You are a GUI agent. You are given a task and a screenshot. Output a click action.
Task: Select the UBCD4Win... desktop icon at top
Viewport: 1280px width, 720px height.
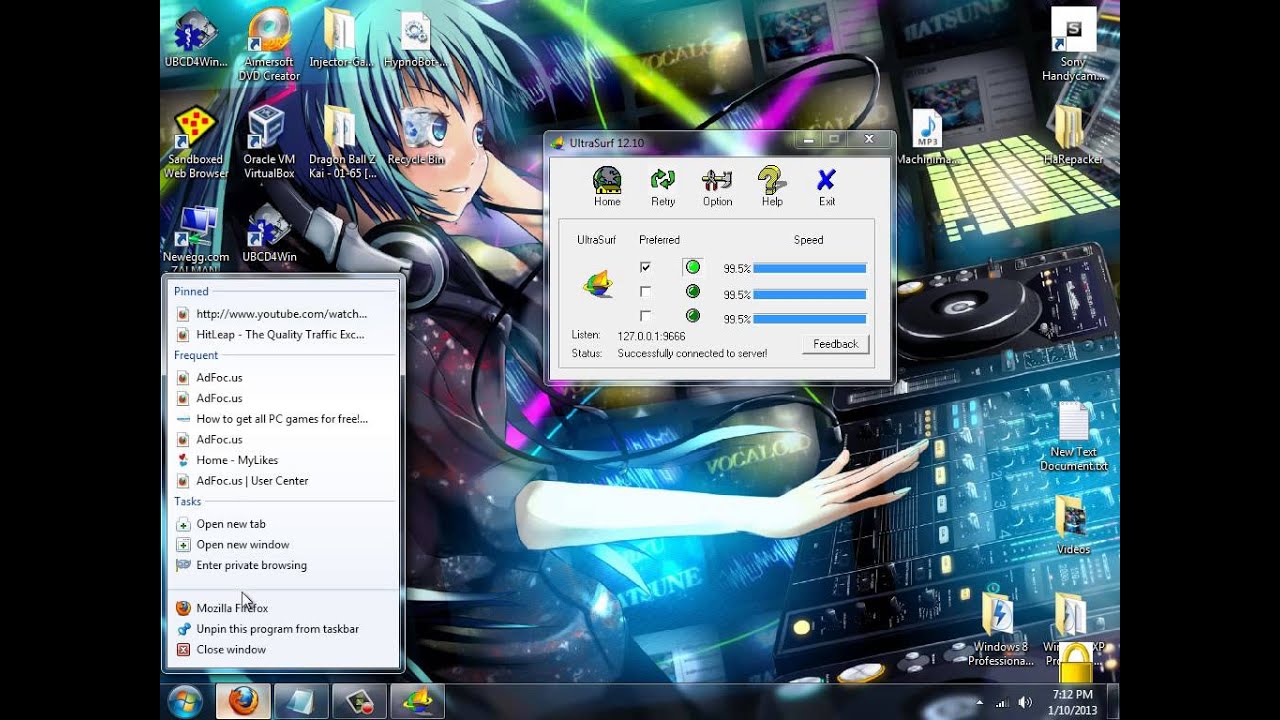click(x=195, y=39)
